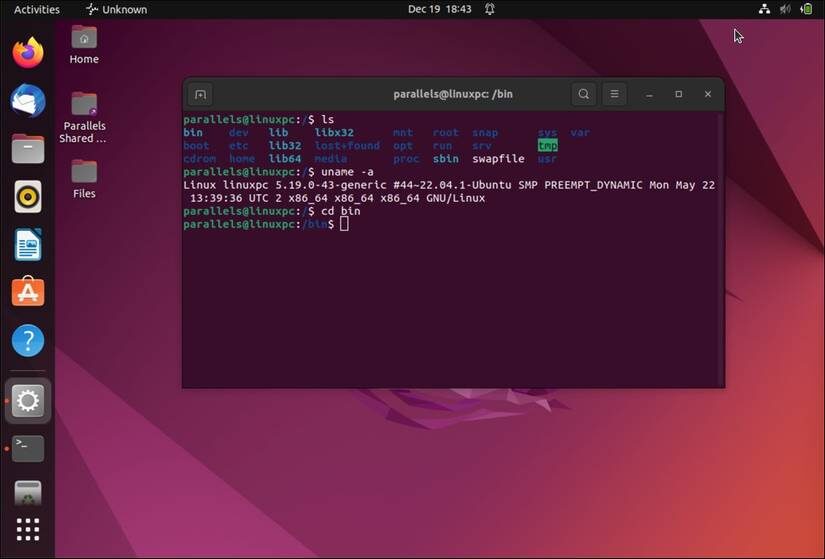The height and width of the screenshot is (559, 825).
Task: Click the terminal title parallels@linuxpc: /bin
Action: [x=453, y=94]
